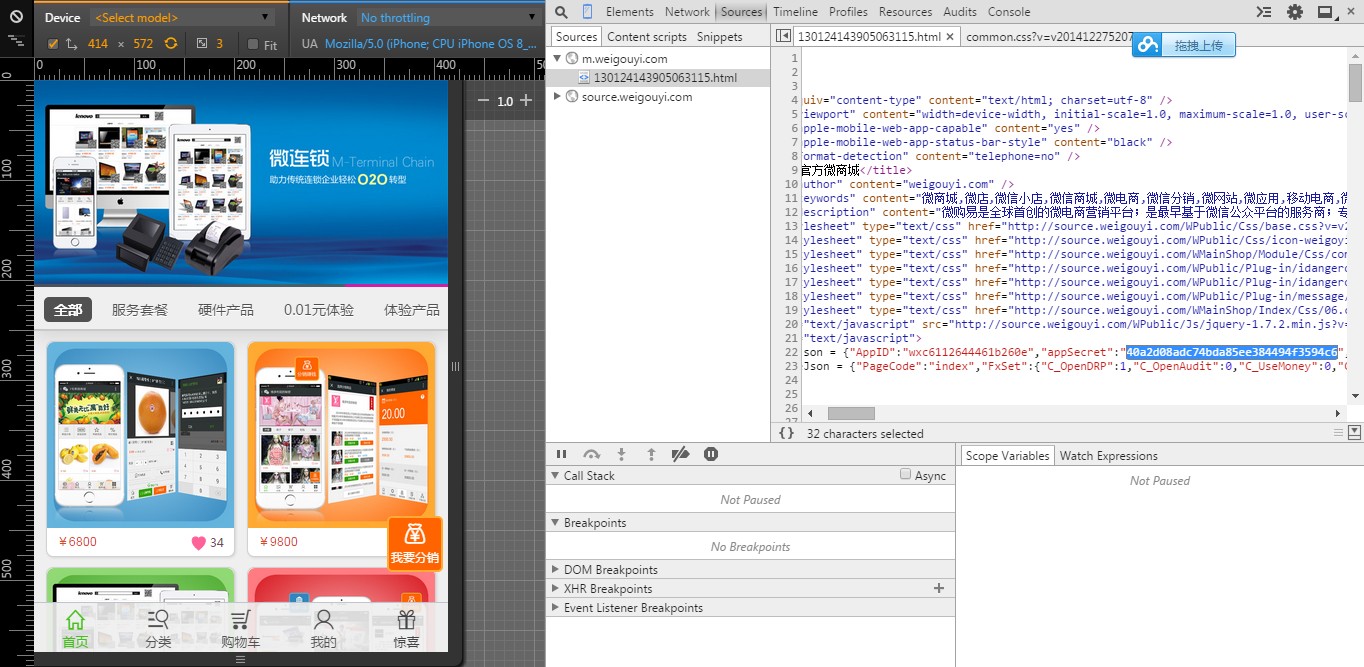
Task: Select the 服务套餐 category tab
Action: [x=140, y=310]
